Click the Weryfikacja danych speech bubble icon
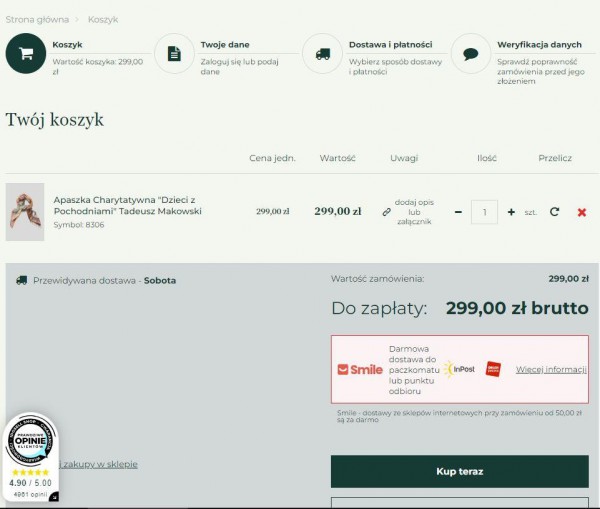Viewport: 600px width, 509px height. pyautogui.click(x=471, y=54)
